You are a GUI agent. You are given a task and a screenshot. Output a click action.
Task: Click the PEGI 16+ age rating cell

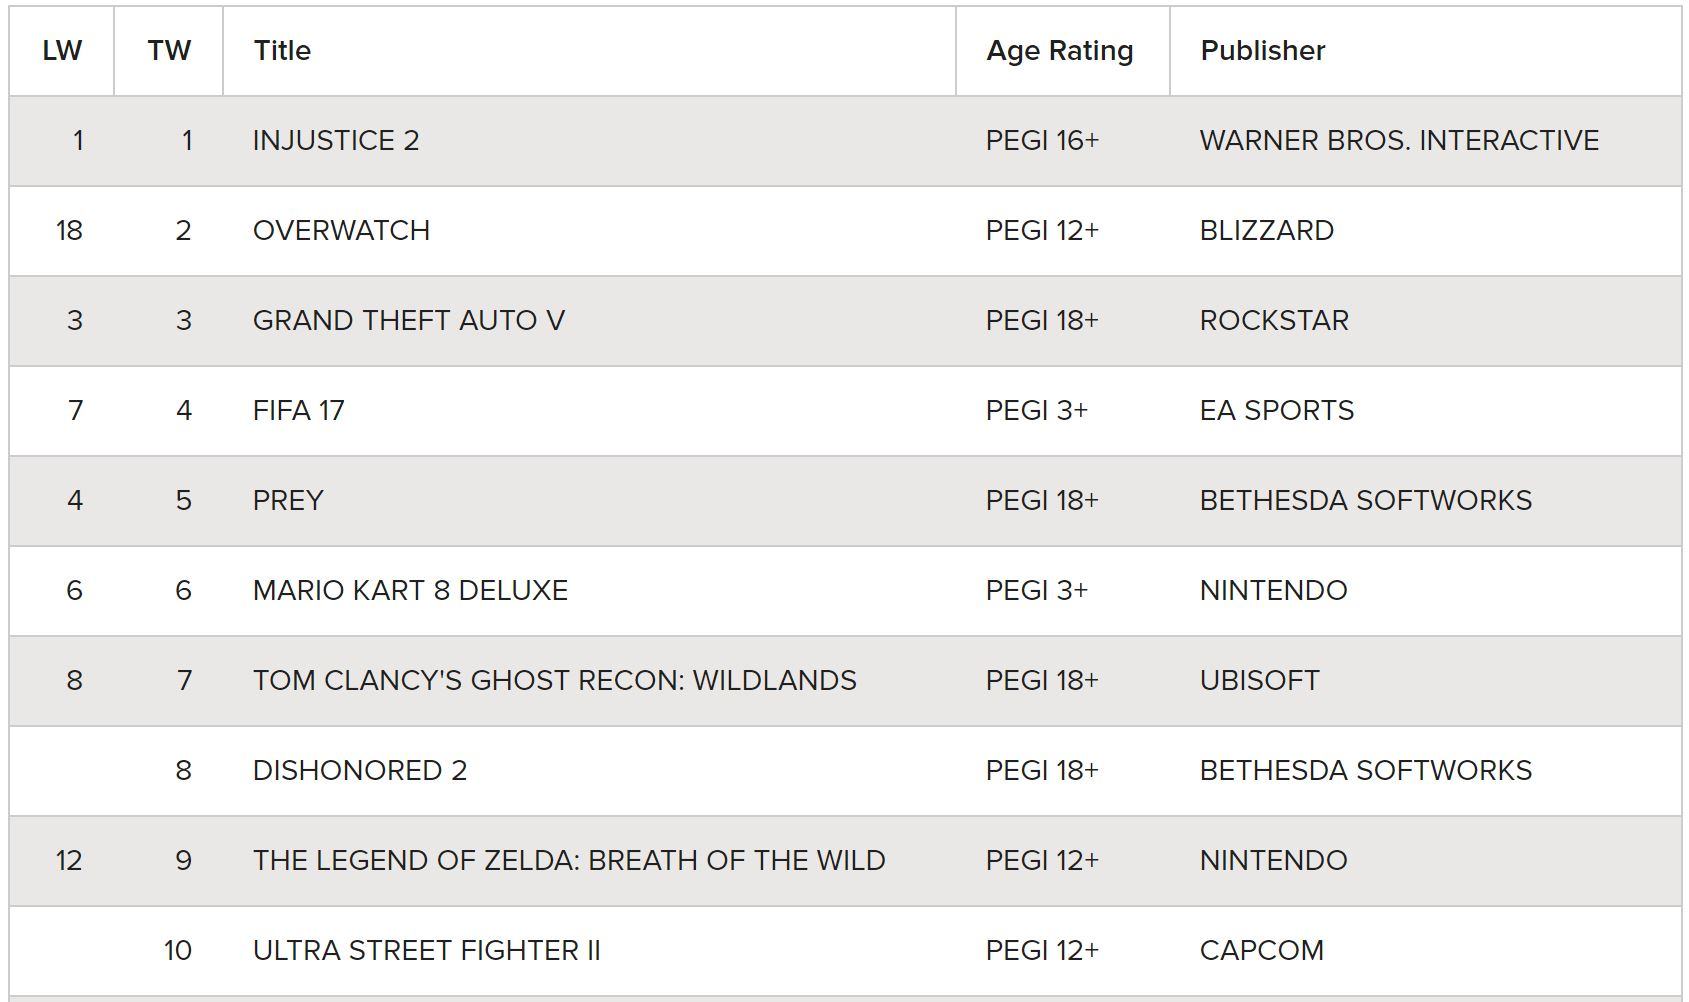pyautogui.click(x=1042, y=141)
